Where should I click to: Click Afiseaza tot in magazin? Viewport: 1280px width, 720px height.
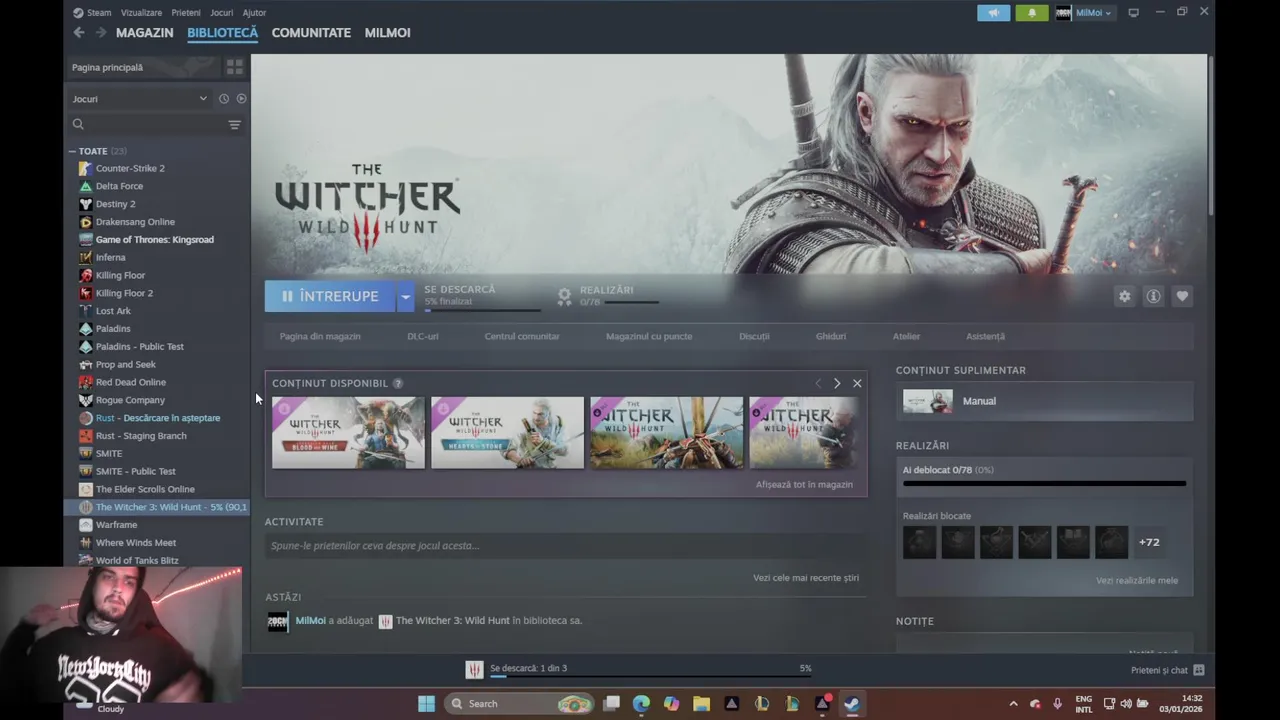point(804,484)
